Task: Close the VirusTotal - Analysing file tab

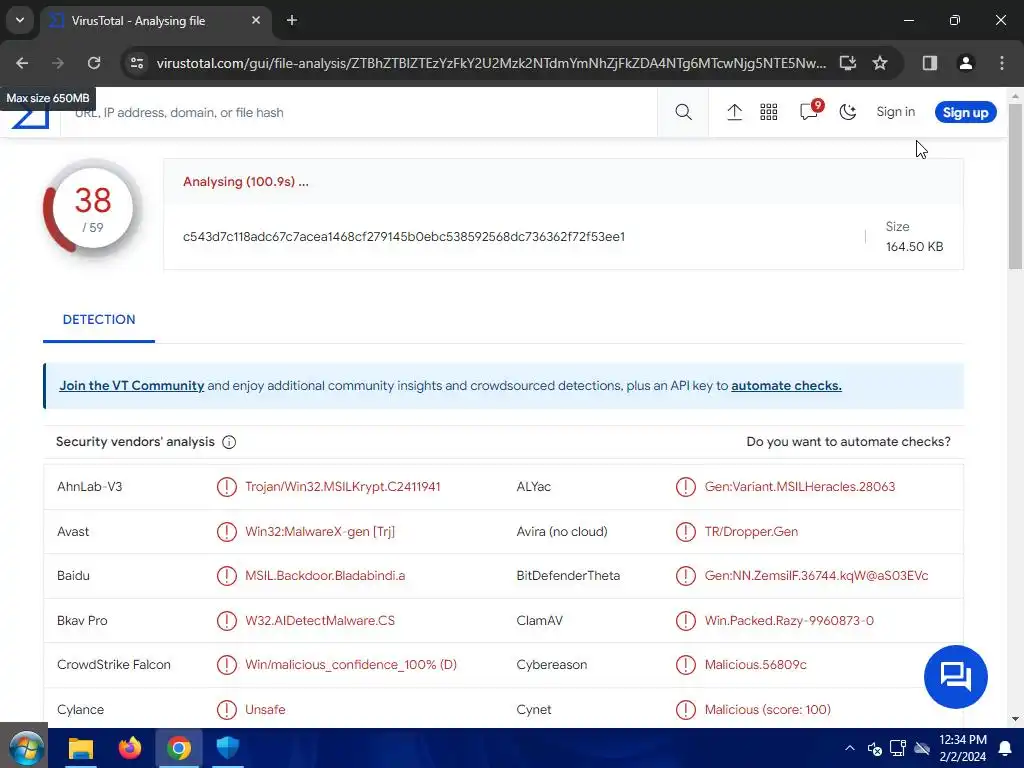Action: coord(256,20)
